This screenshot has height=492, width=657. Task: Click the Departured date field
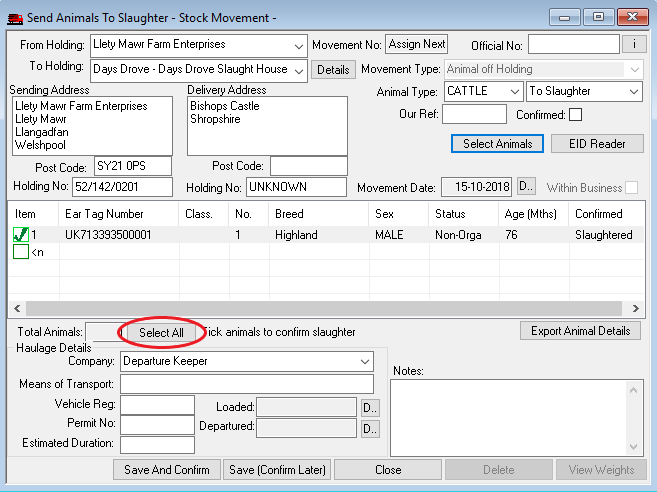(x=306, y=428)
